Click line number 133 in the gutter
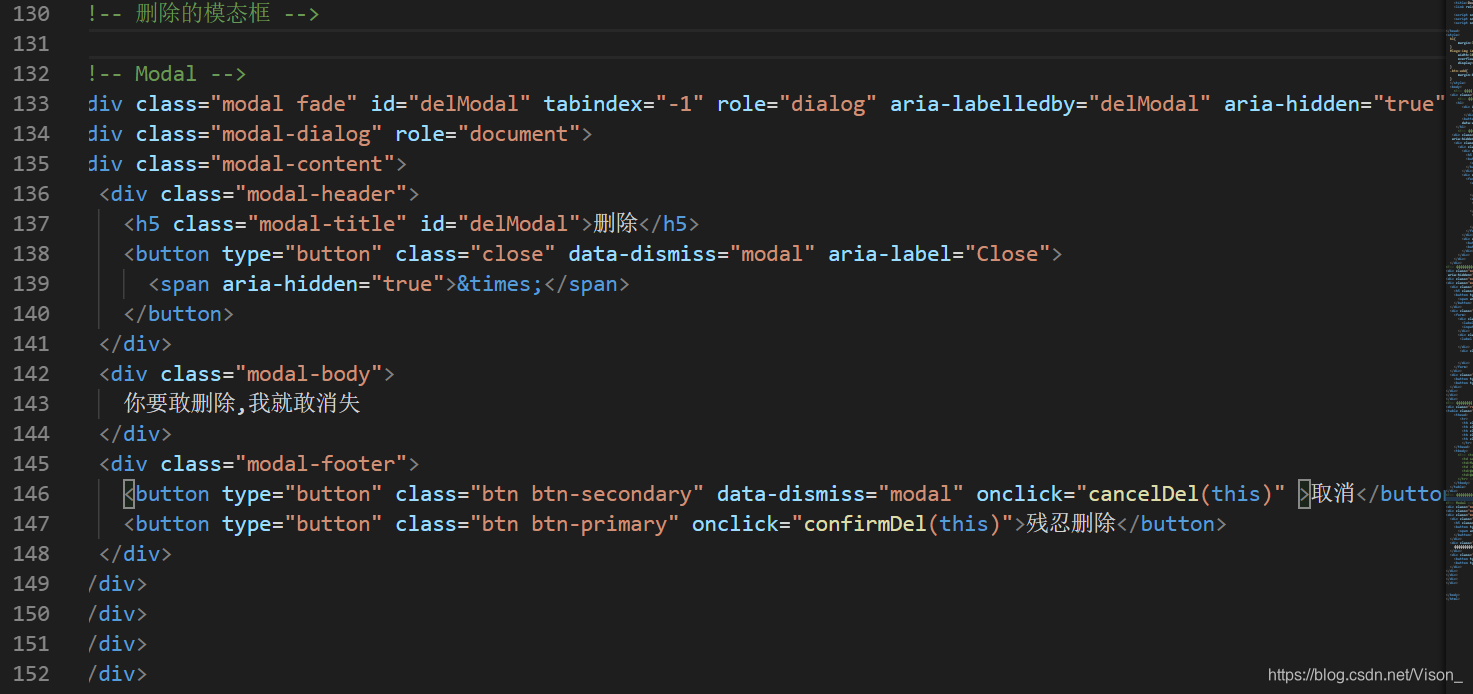Image resolution: width=1473 pixels, height=694 pixels. click(31, 104)
